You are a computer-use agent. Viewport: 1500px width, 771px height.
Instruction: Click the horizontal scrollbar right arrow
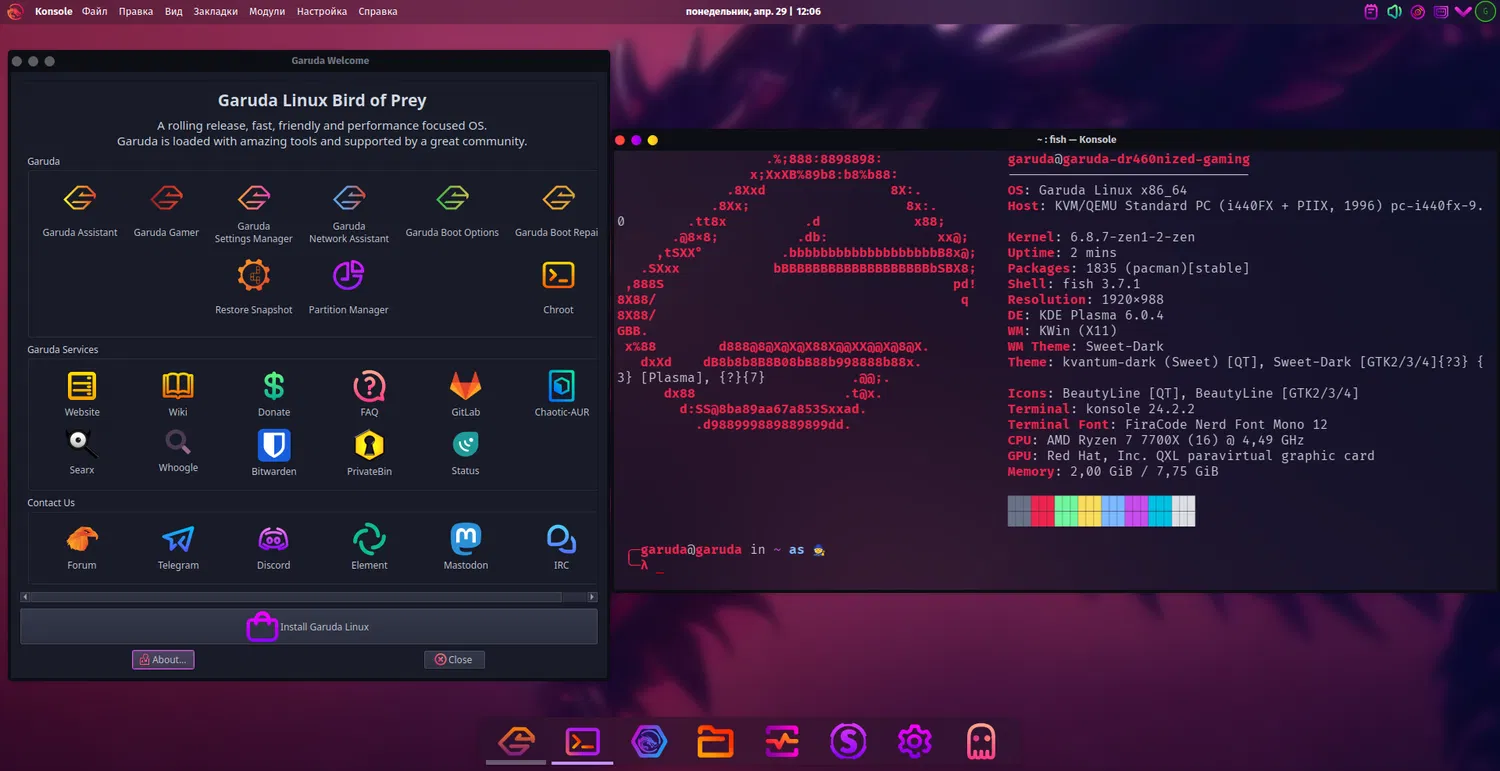pyautogui.click(x=592, y=597)
